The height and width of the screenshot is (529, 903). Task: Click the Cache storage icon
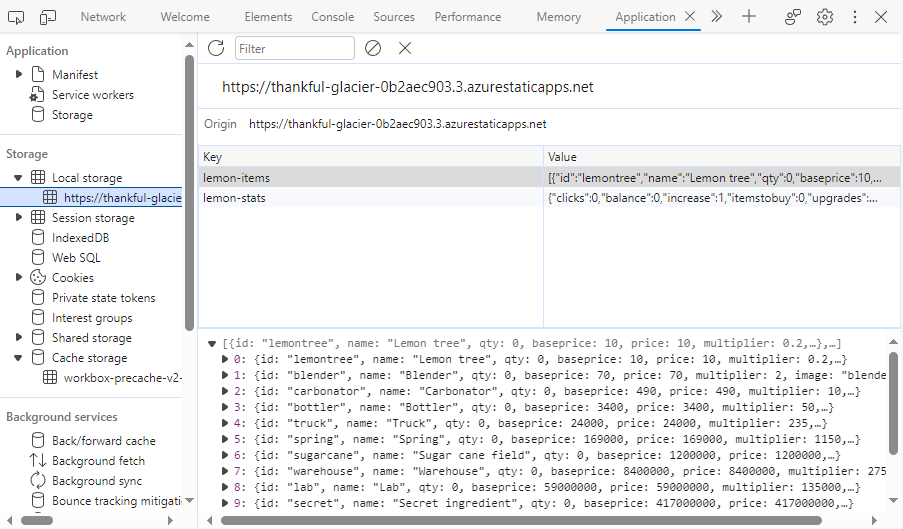(x=38, y=357)
